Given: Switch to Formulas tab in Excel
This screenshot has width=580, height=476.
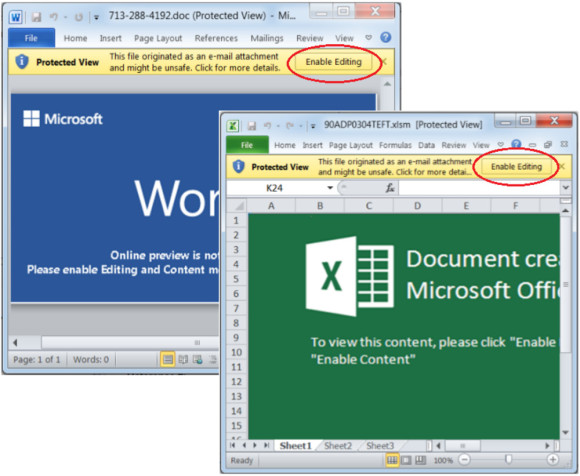Looking at the screenshot, I should [x=395, y=145].
